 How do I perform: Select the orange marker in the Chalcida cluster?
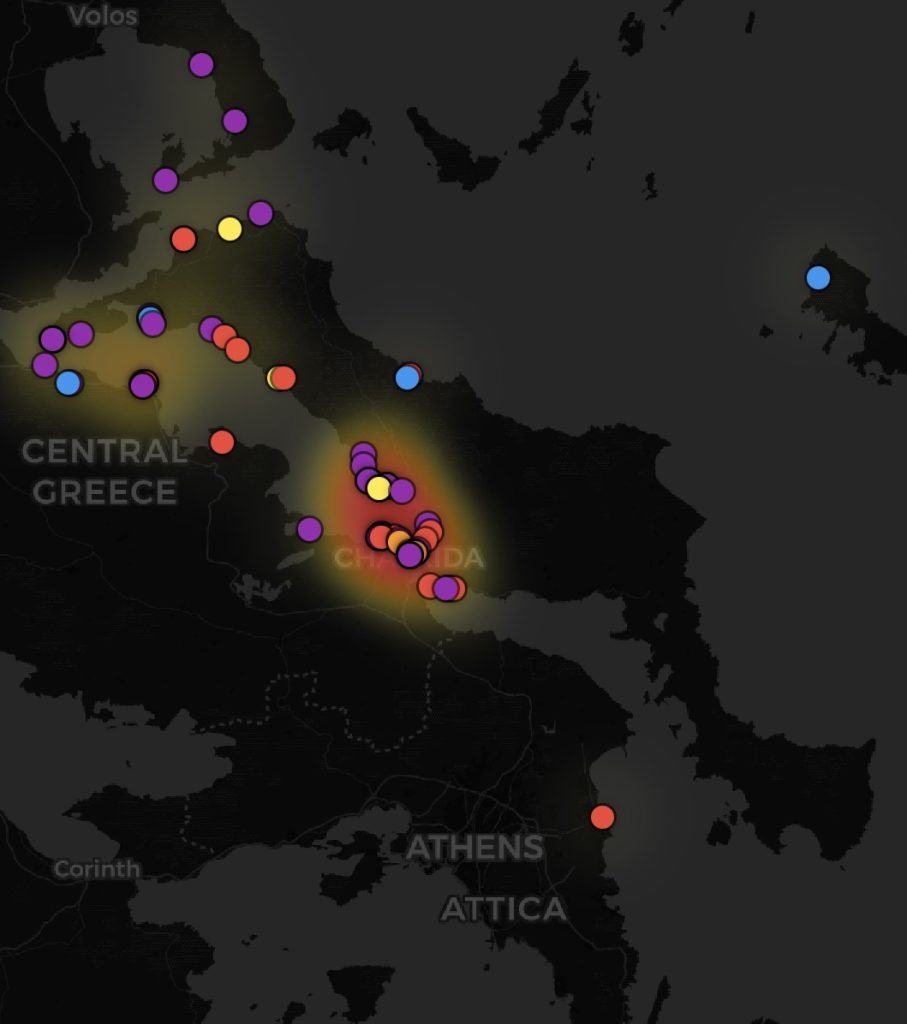coord(398,541)
